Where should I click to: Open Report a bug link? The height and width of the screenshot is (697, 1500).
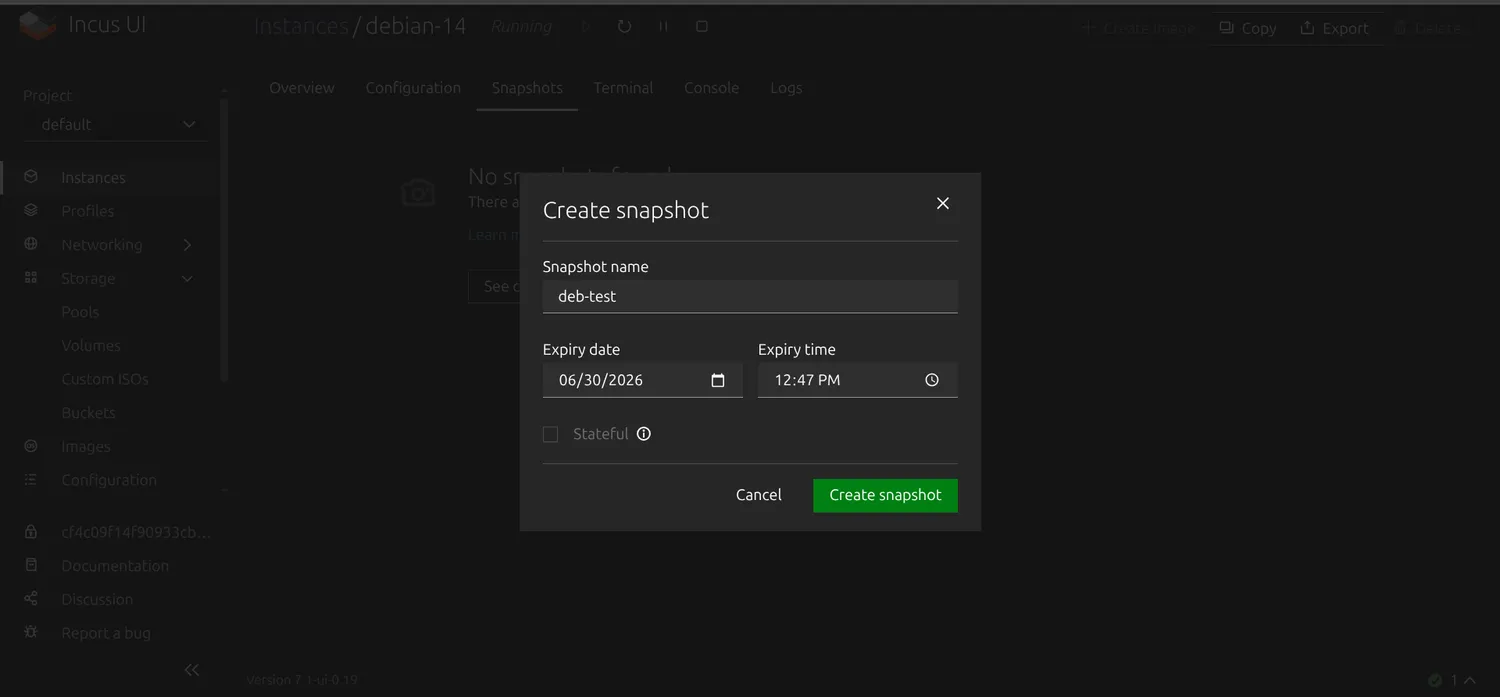pyautogui.click(x=106, y=633)
